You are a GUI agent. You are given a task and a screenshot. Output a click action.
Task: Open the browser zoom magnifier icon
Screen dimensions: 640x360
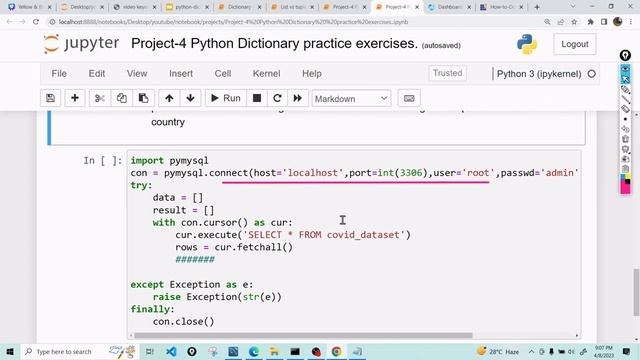point(547,22)
